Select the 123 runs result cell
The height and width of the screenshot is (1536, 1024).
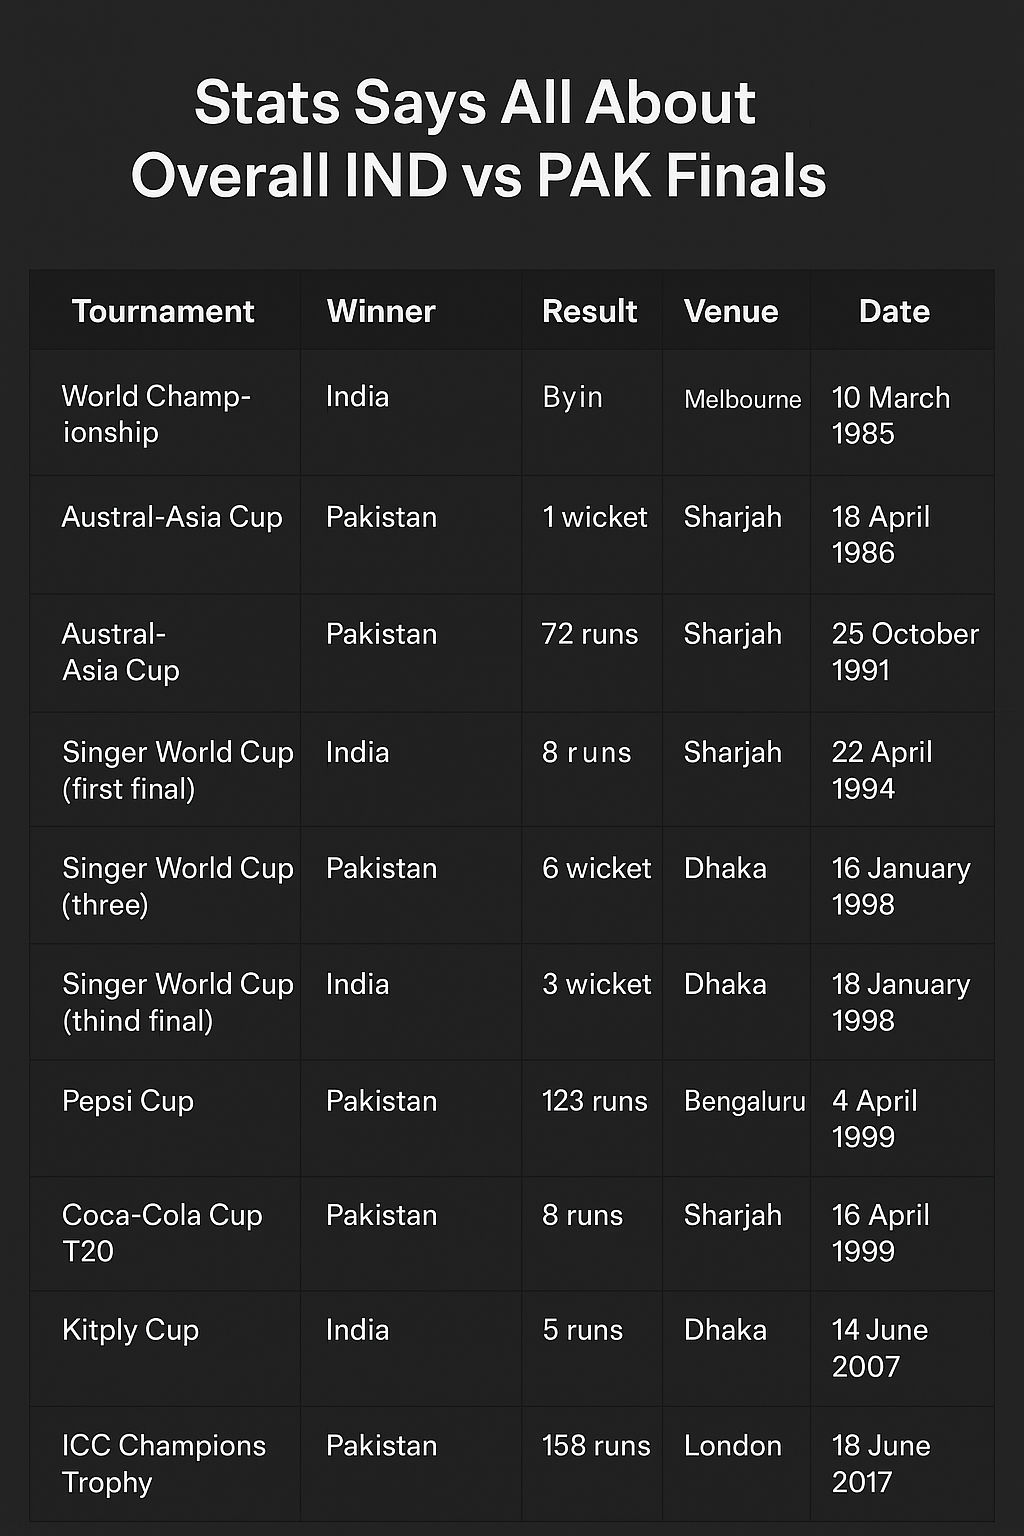coord(594,1101)
